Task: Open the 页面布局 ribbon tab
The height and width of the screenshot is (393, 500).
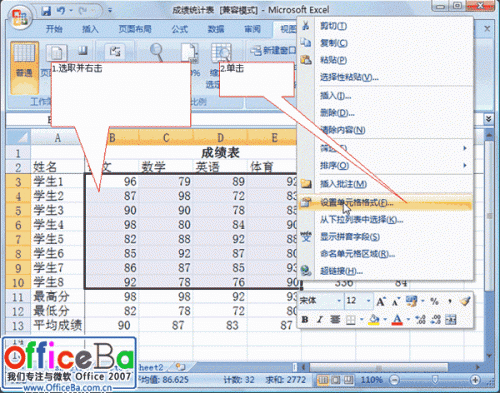Action: (135, 29)
